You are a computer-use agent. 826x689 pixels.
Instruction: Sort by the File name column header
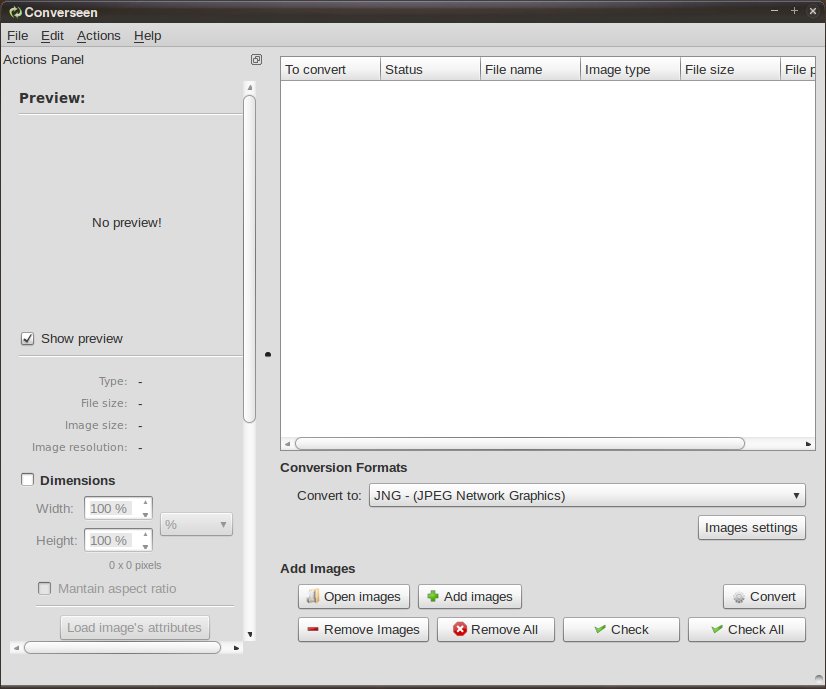(x=530, y=70)
